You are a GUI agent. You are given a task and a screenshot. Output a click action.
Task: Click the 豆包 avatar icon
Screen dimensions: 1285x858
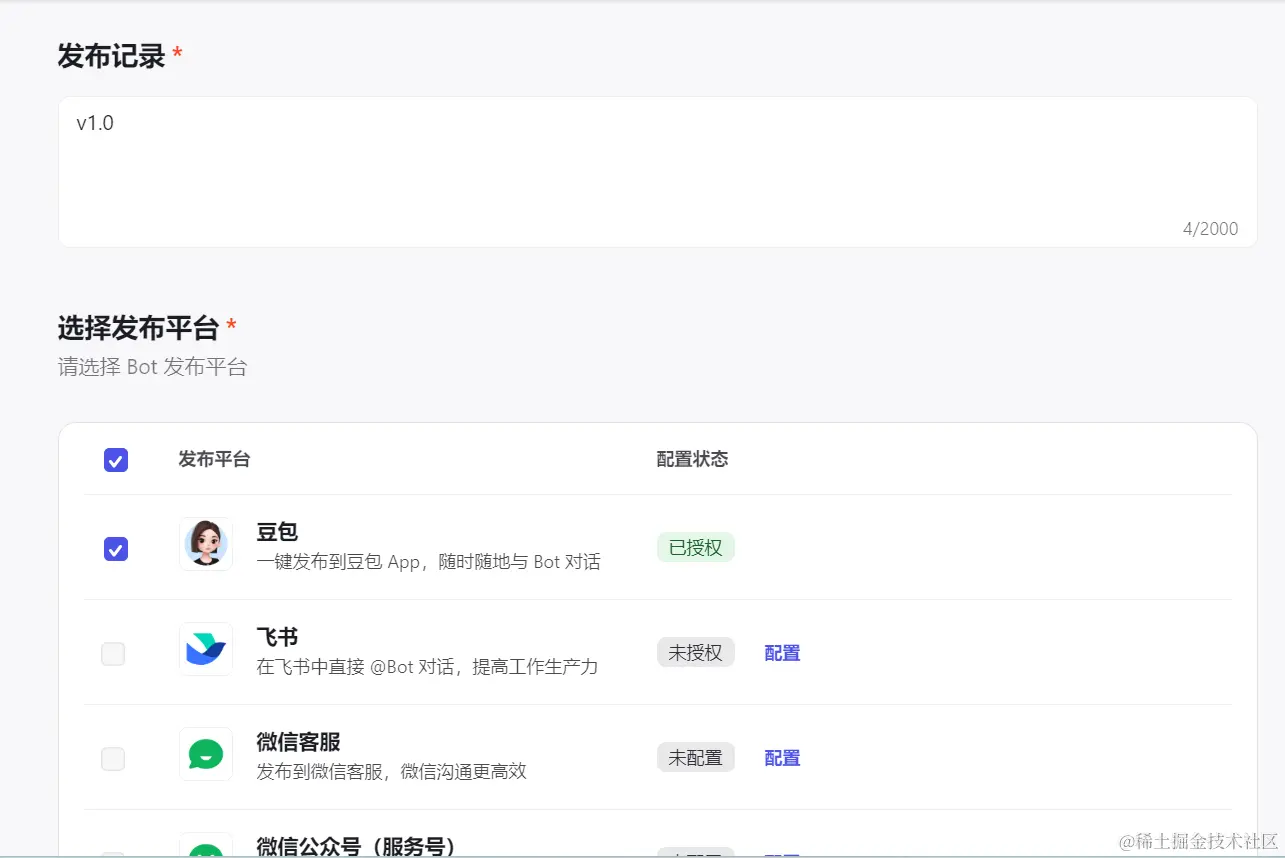pos(206,544)
